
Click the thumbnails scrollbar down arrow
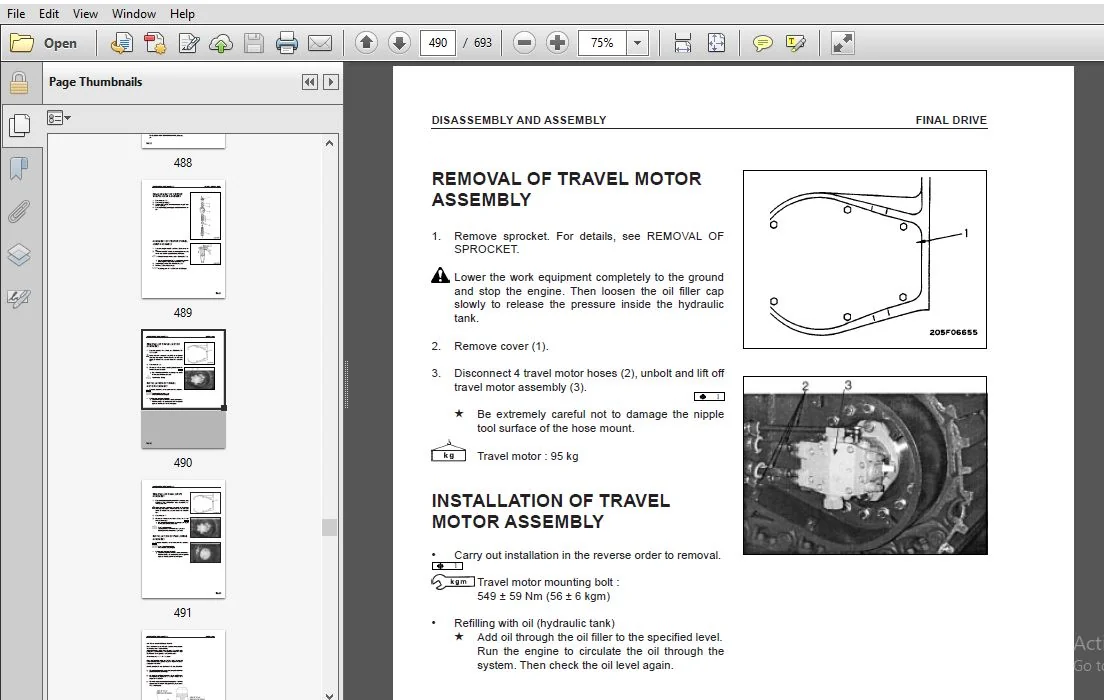point(329,695)
